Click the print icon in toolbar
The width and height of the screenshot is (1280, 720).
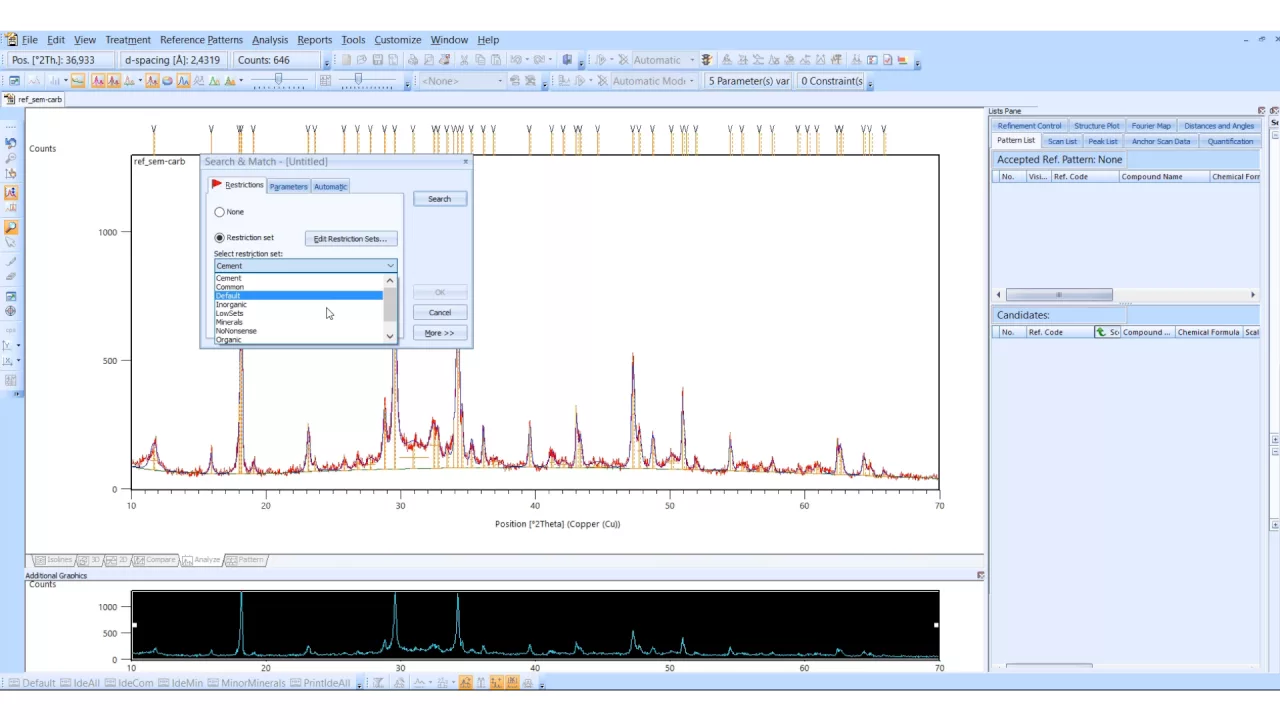pyautogui.click(x=412, y=60)
